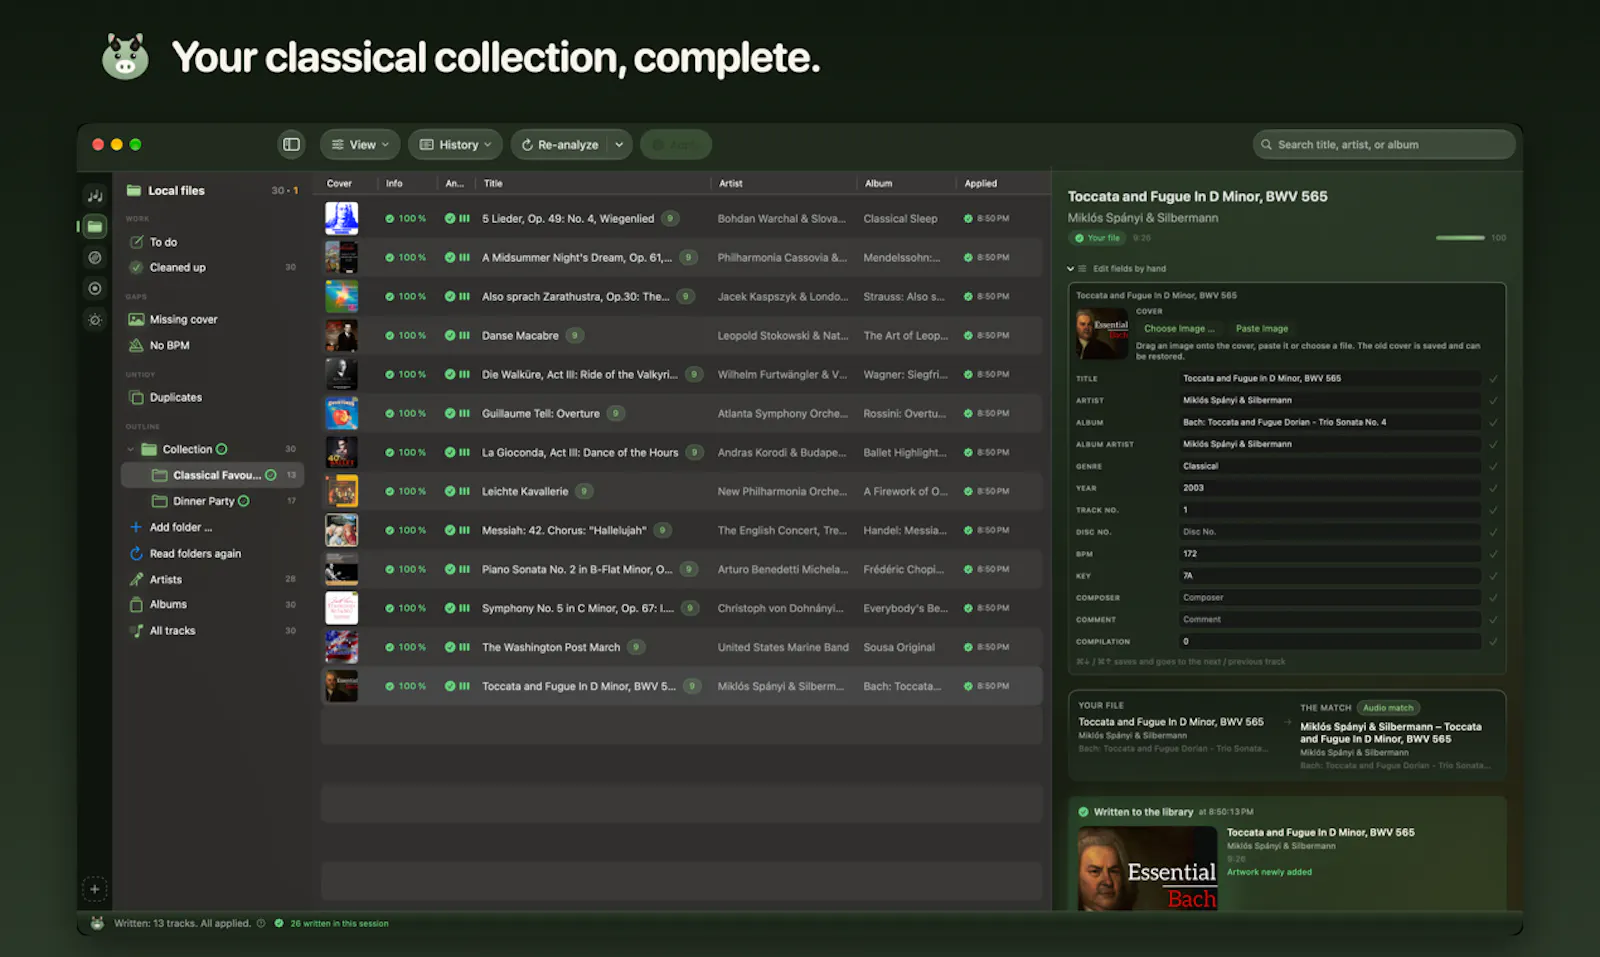1600x957 pixels.
Task: Confirm the BPM field checkmark
Action: (1493, 553)
